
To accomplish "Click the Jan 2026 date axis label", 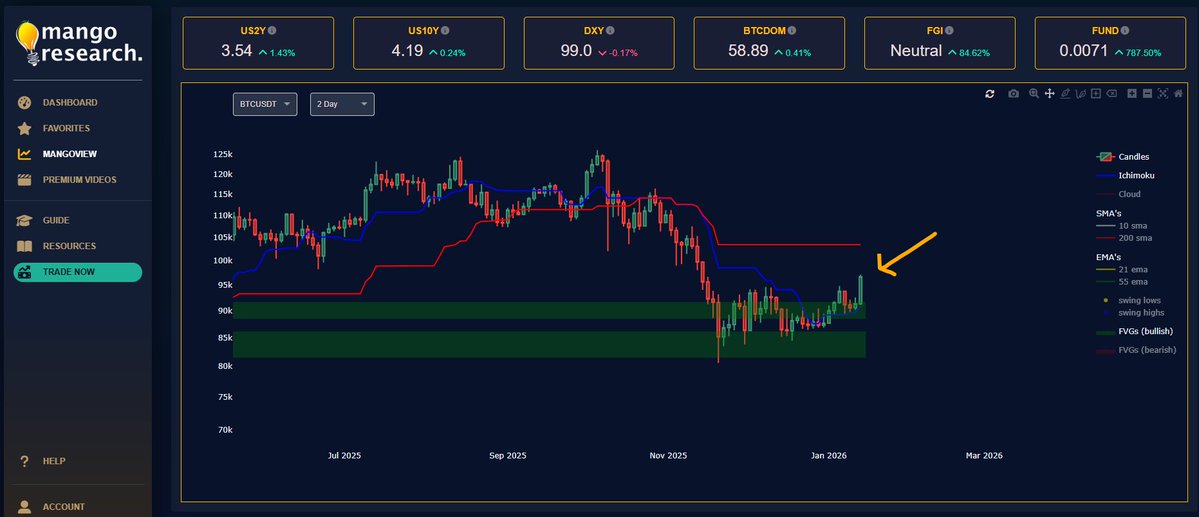I will [x=828, y=456].
